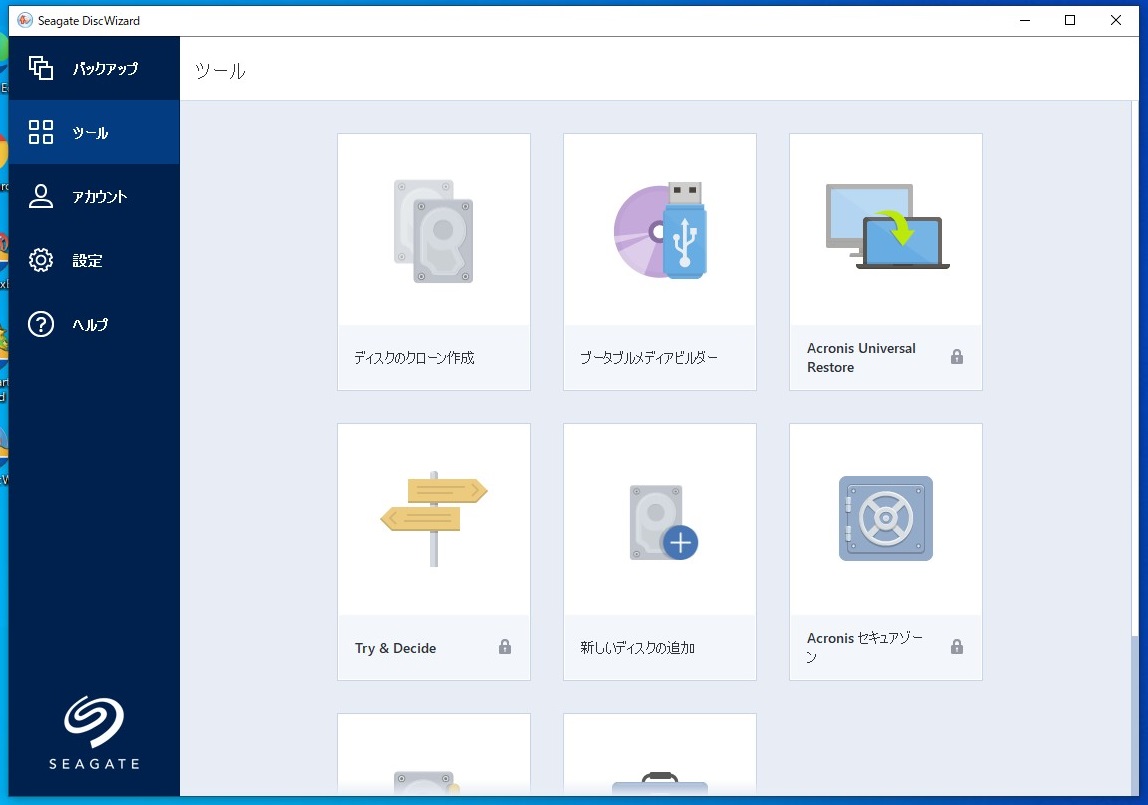Open the ヘルプ question mark icon

tap(41, 324)
